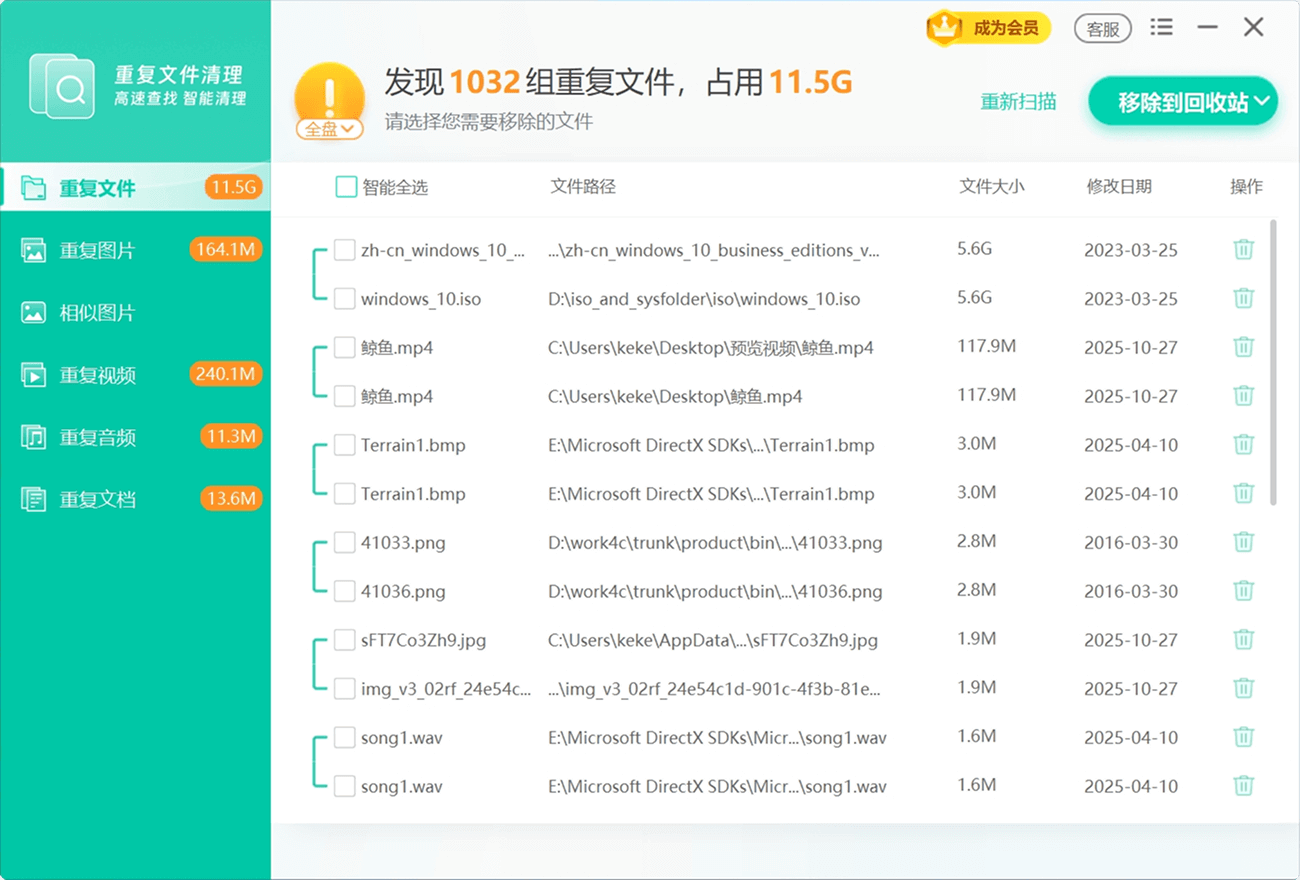Click trash icon for windows_10.iso row

click(x=1243, y=298)
